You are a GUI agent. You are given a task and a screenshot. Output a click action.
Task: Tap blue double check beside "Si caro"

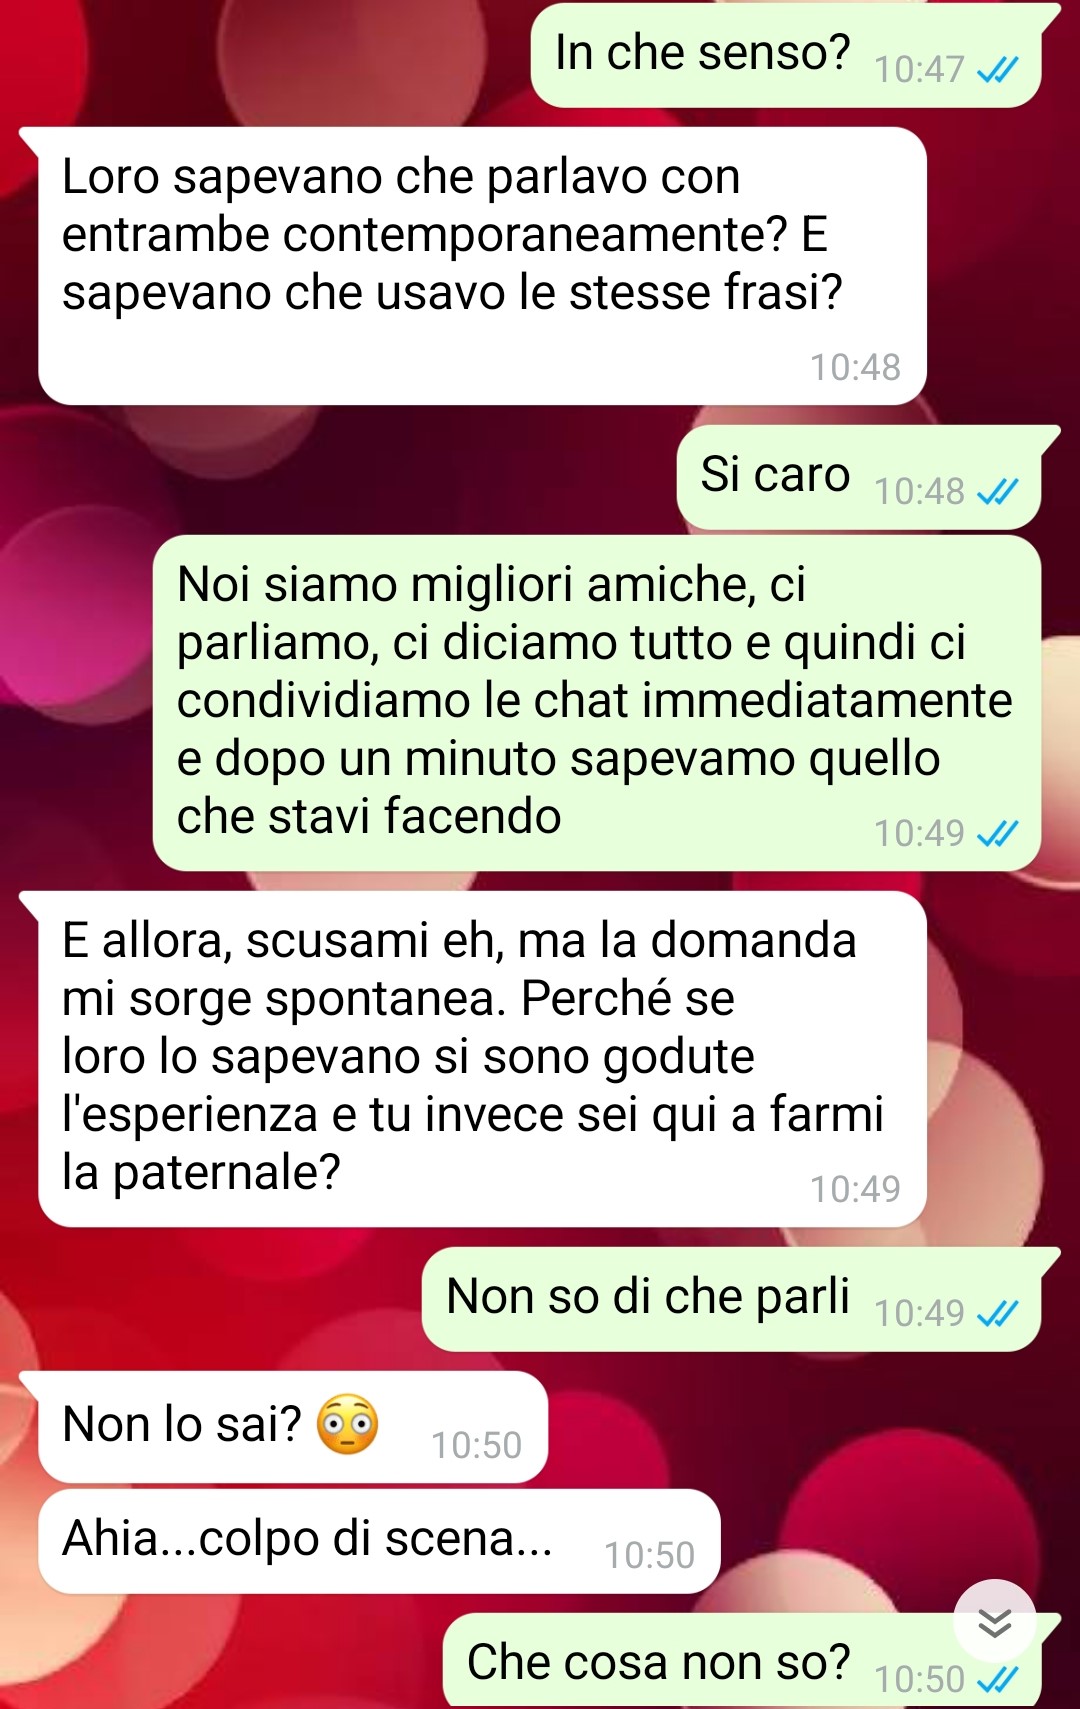[997, 492]
